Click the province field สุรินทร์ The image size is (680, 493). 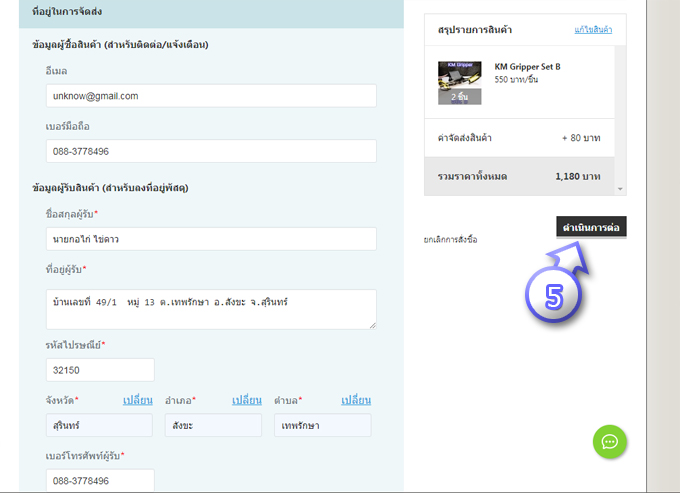click(99, 425)
